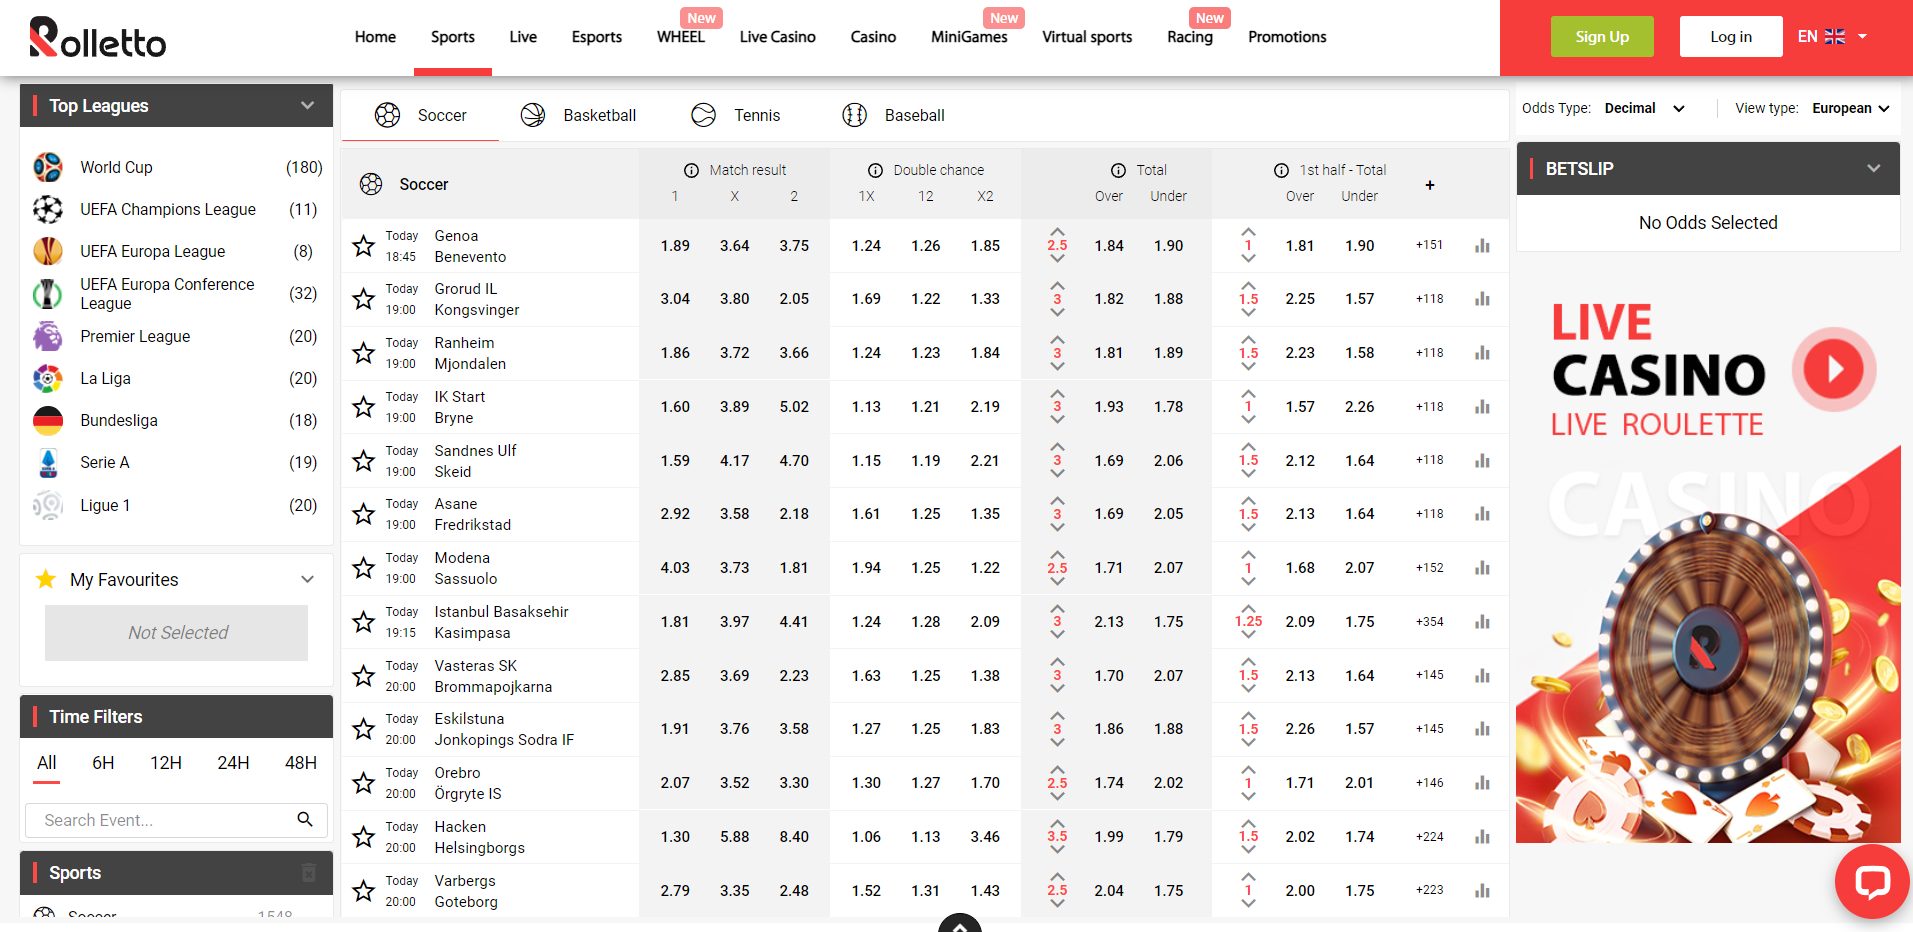Open the Premier League link

point(135,337)
